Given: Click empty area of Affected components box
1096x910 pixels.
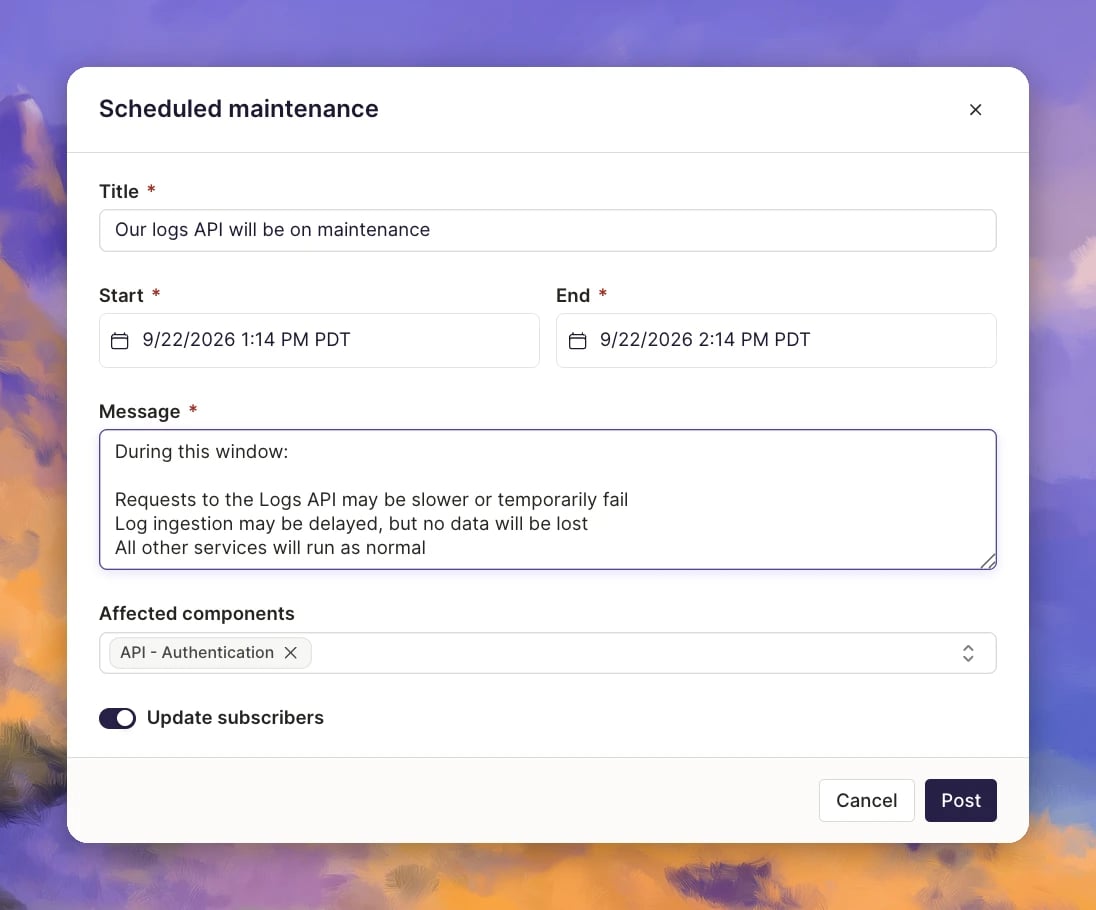Looking at the screenshot, I should coord(629,653).
